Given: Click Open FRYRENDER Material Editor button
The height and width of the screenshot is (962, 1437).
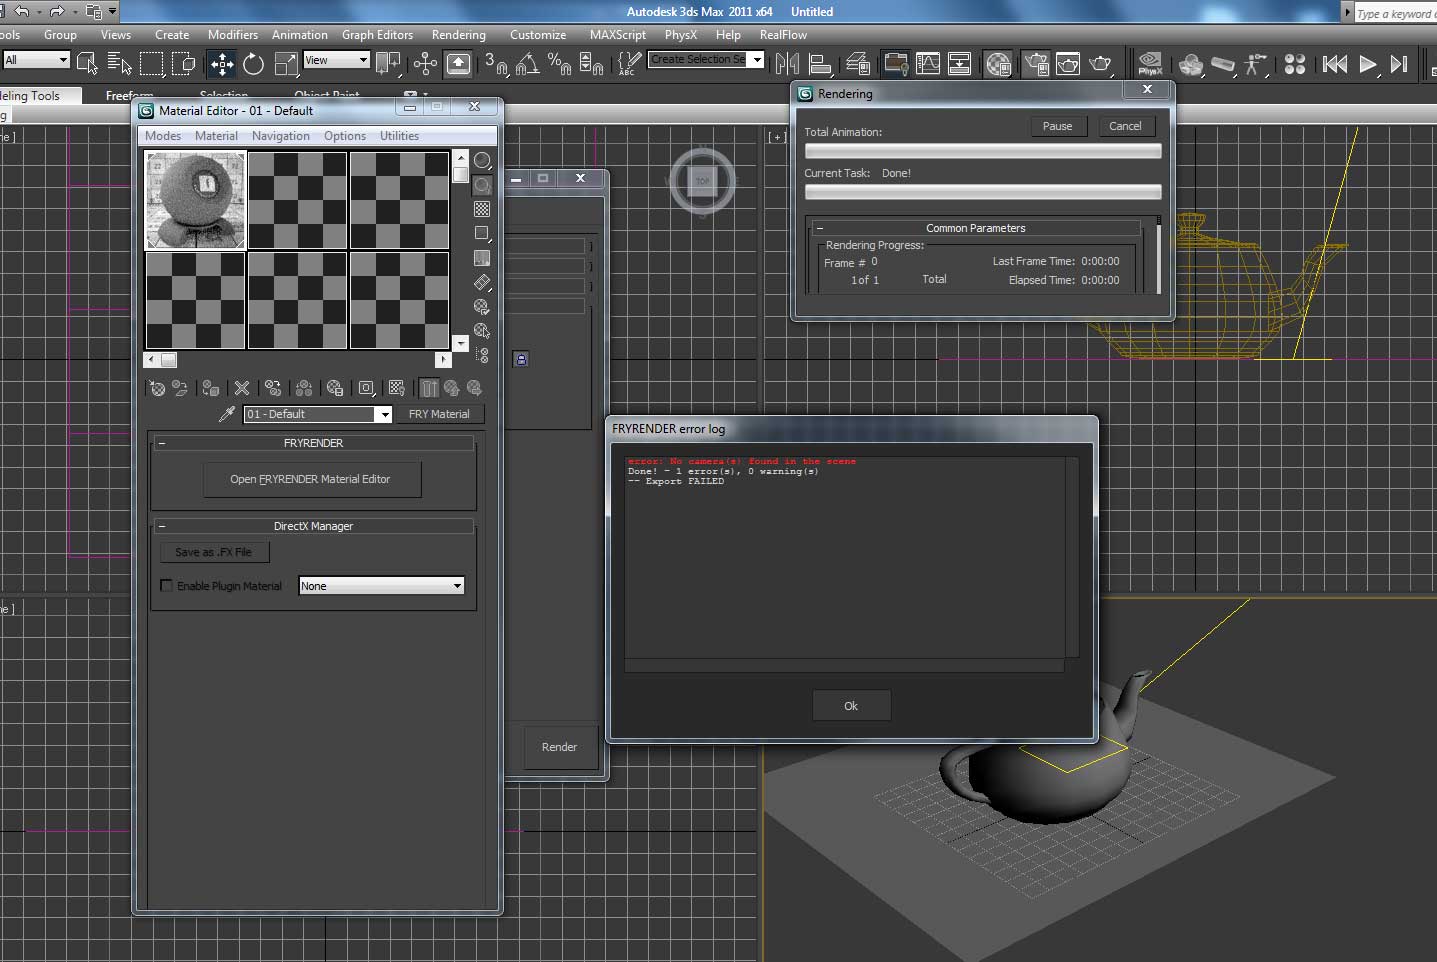Looking at the screenshot, I should (311, 479).
